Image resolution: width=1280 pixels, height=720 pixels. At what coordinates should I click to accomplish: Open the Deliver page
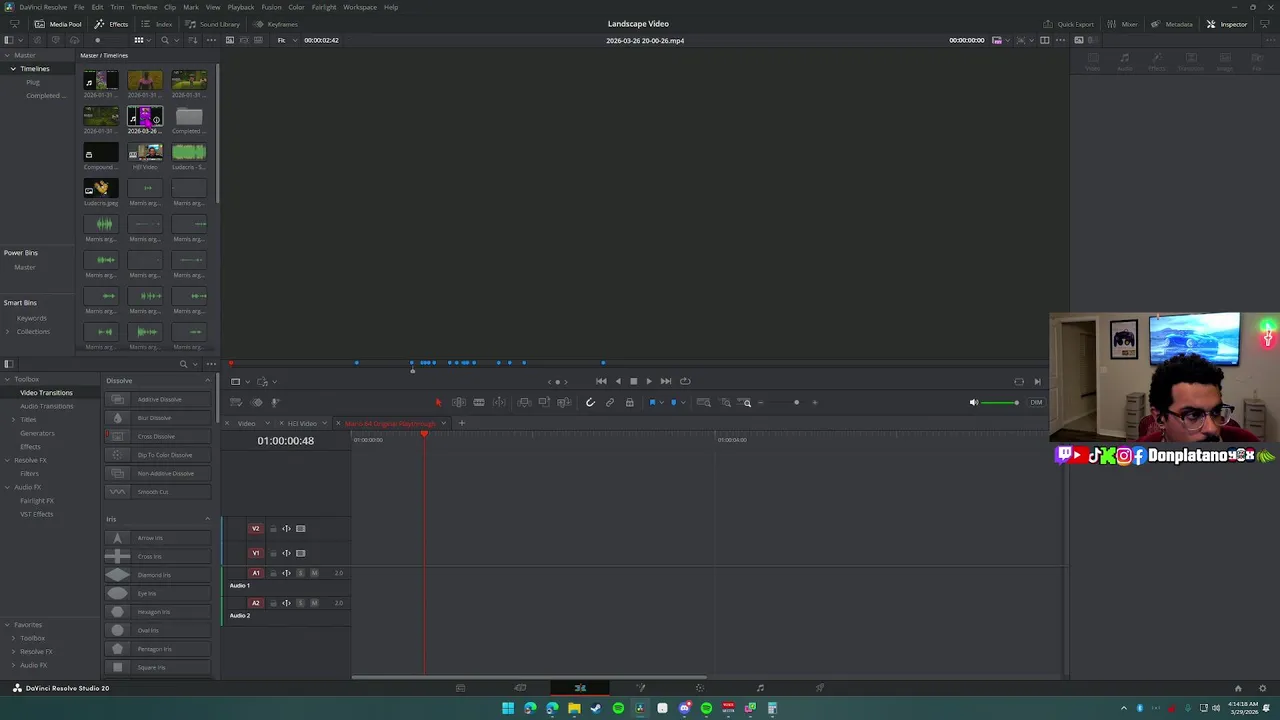(820, 688)
